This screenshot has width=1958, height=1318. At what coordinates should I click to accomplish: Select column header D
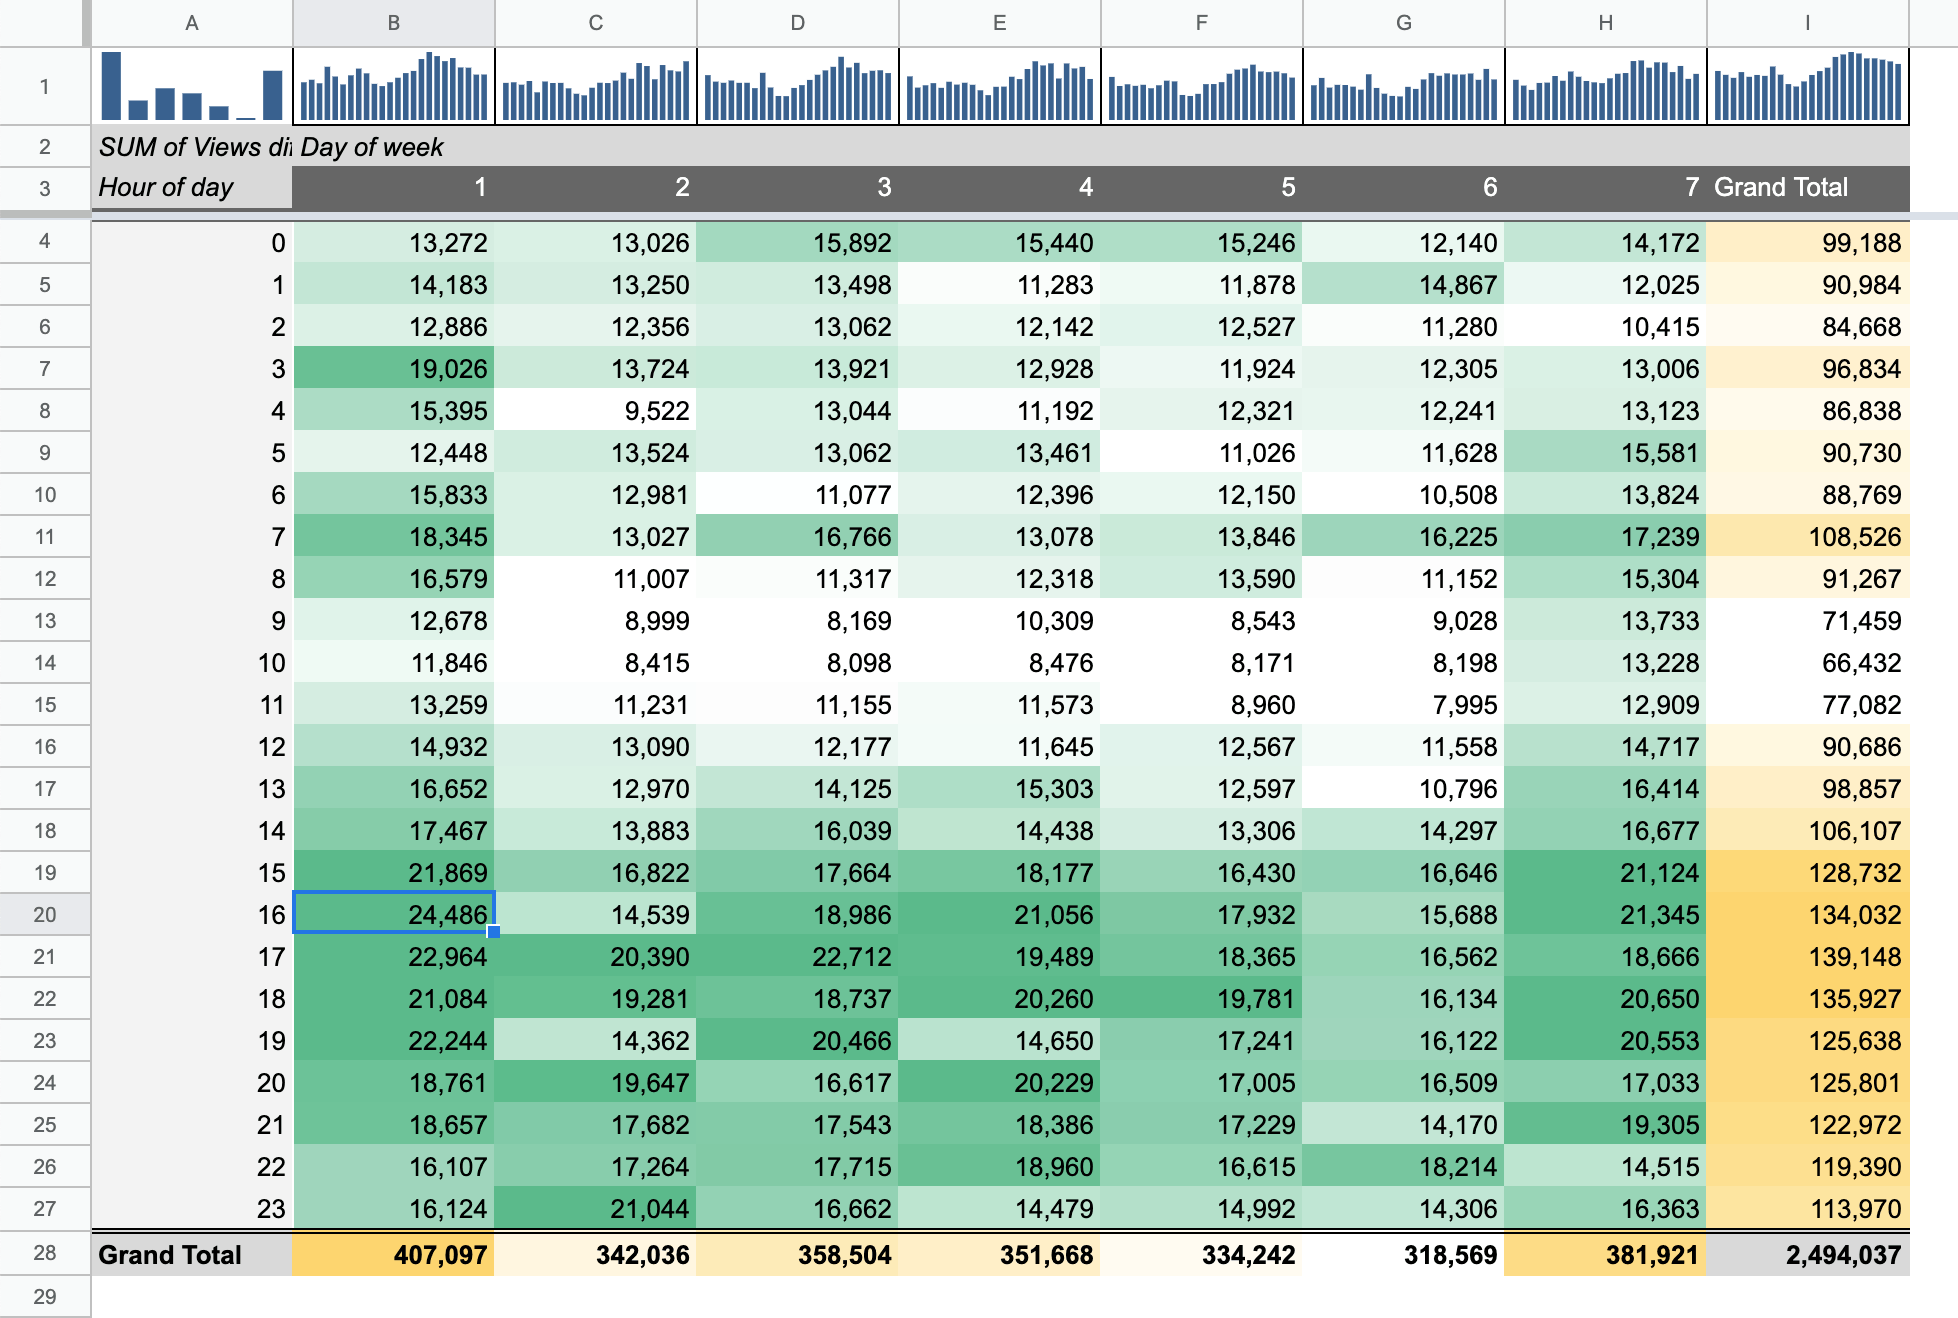[798, 23]
